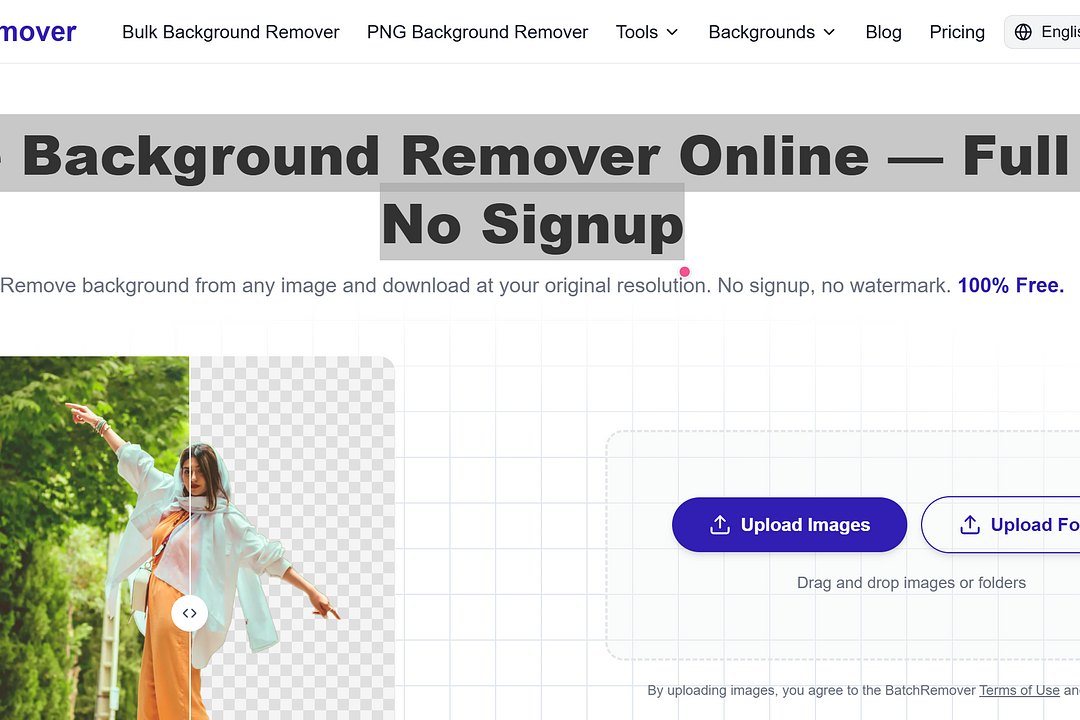Open the language selector with globe icon
The width and height of the screenshot is (1080, 720).
point(1043,32)
